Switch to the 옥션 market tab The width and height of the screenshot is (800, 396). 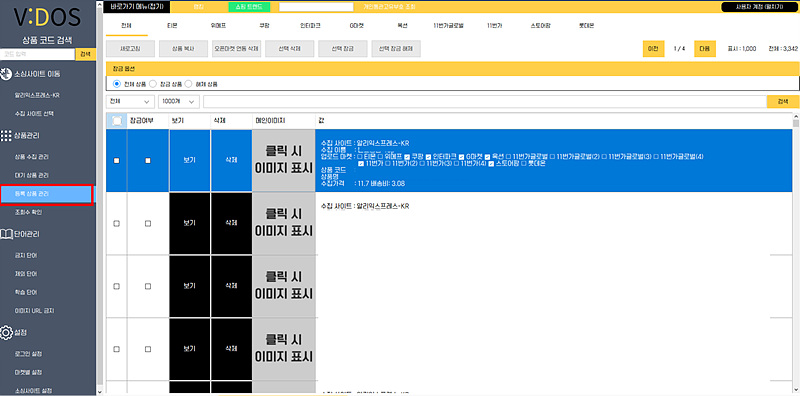pos(402,26)
